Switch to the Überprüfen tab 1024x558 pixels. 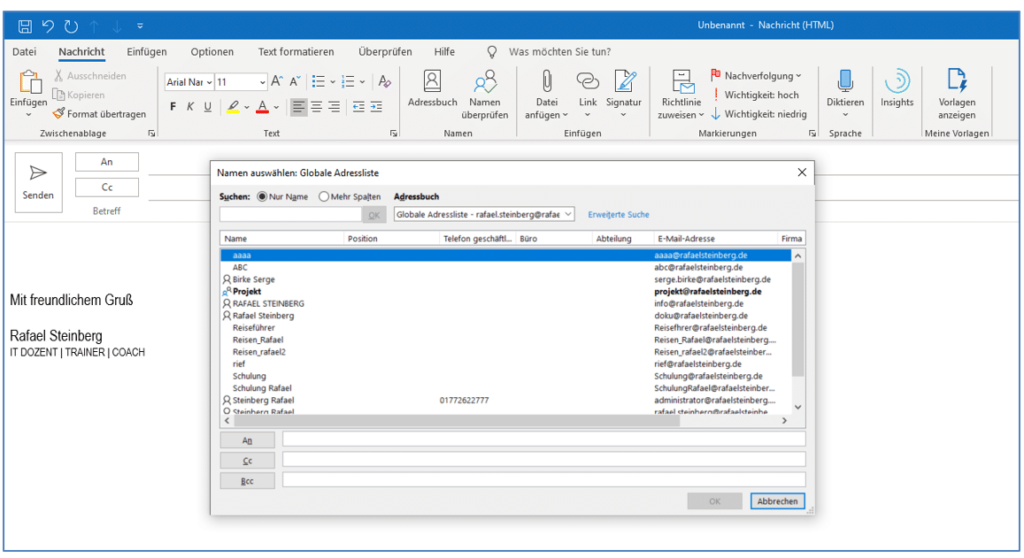[x=385, y=52]
